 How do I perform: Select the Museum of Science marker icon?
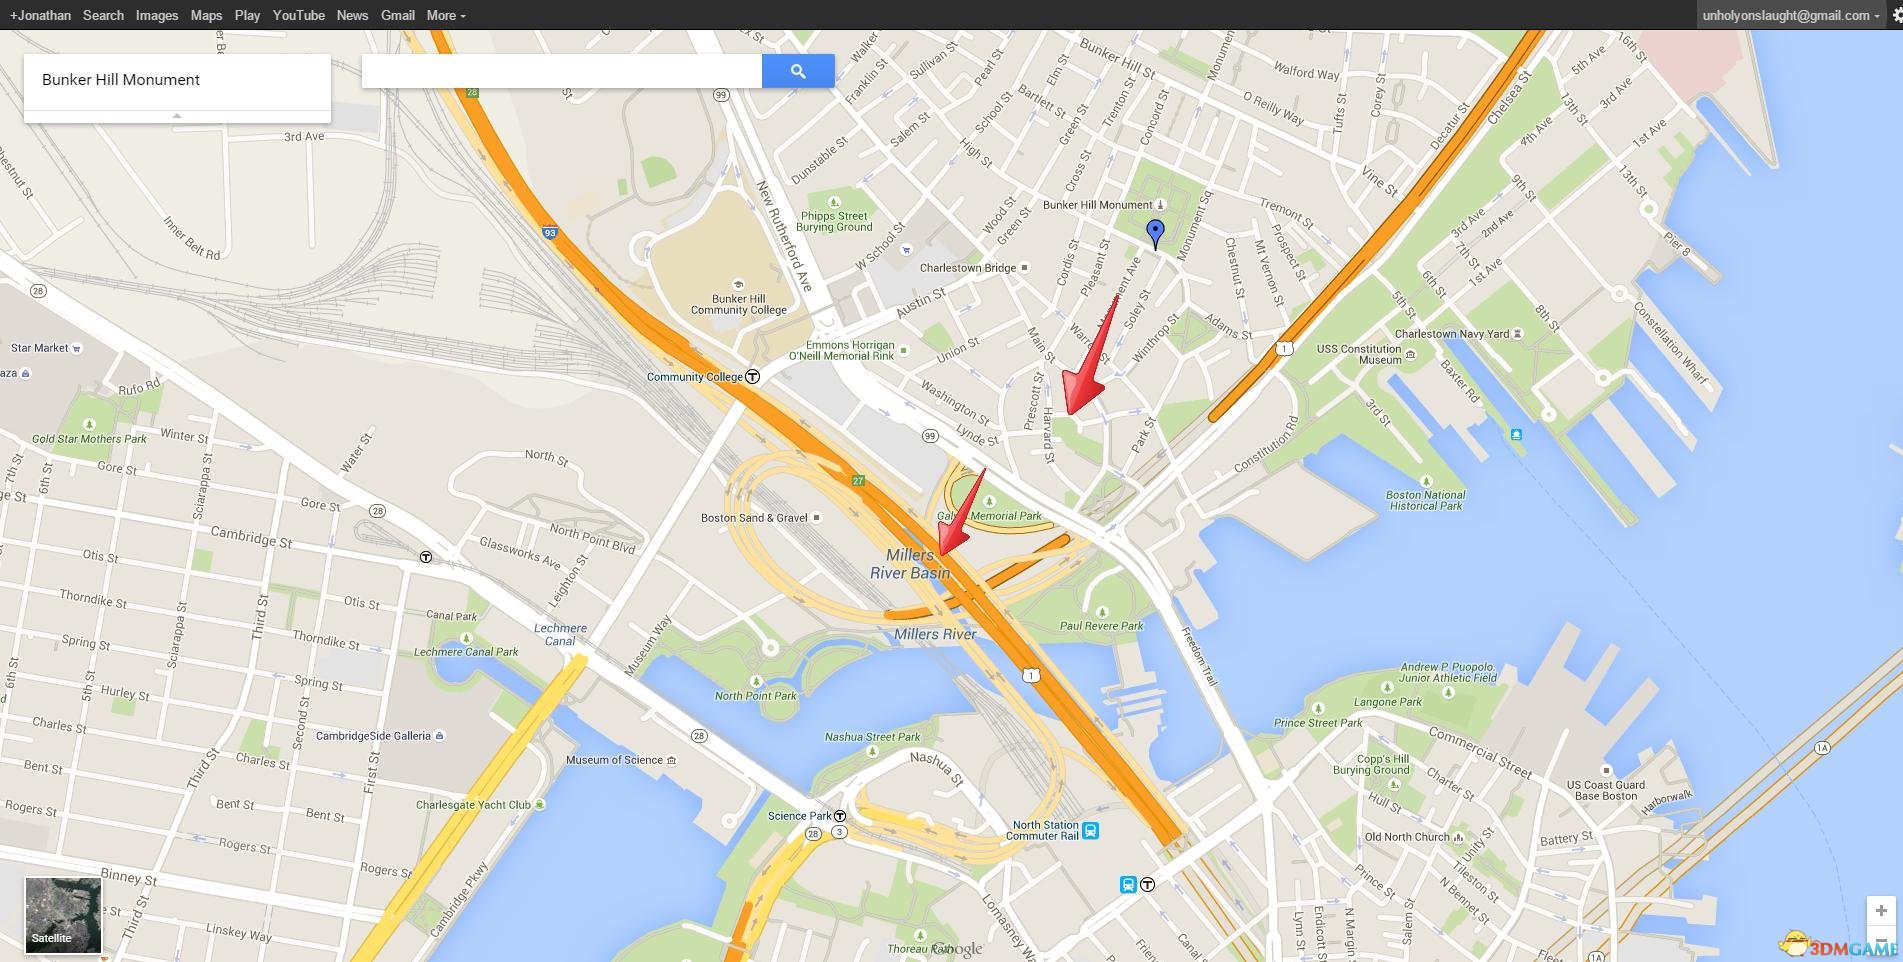click(x=671, y=760)
